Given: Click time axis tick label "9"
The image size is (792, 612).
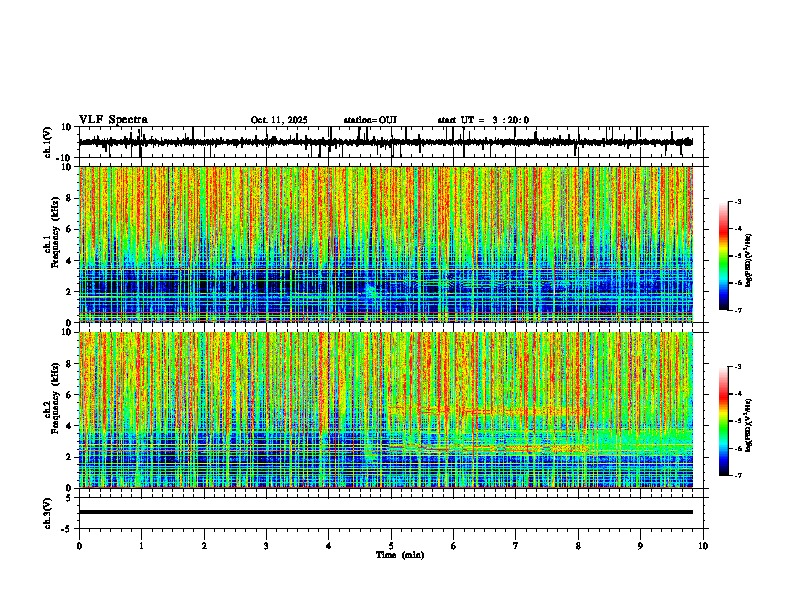Looking at the screenshot, I should tap(640, 546).
